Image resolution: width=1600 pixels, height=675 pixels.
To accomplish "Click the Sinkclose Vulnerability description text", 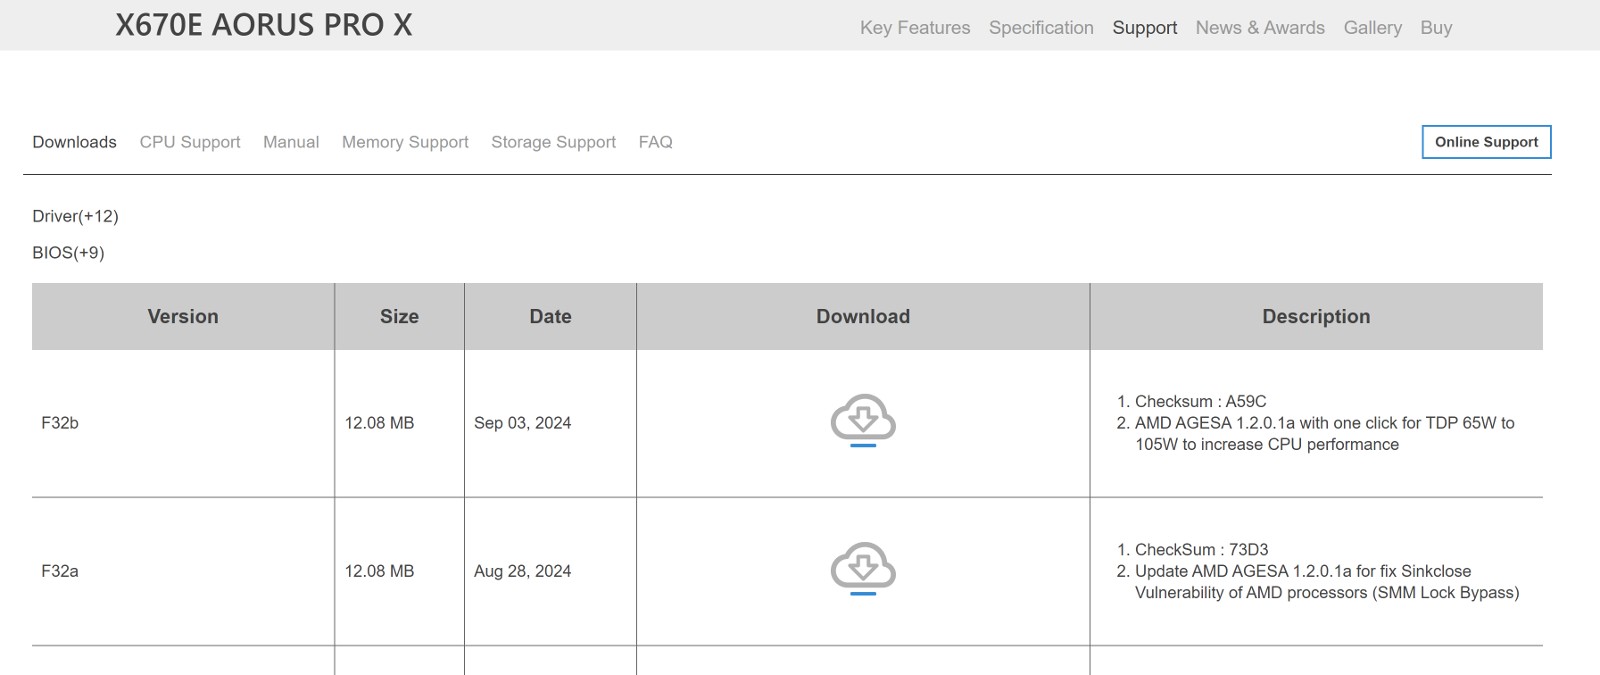I will (1327, 581).
